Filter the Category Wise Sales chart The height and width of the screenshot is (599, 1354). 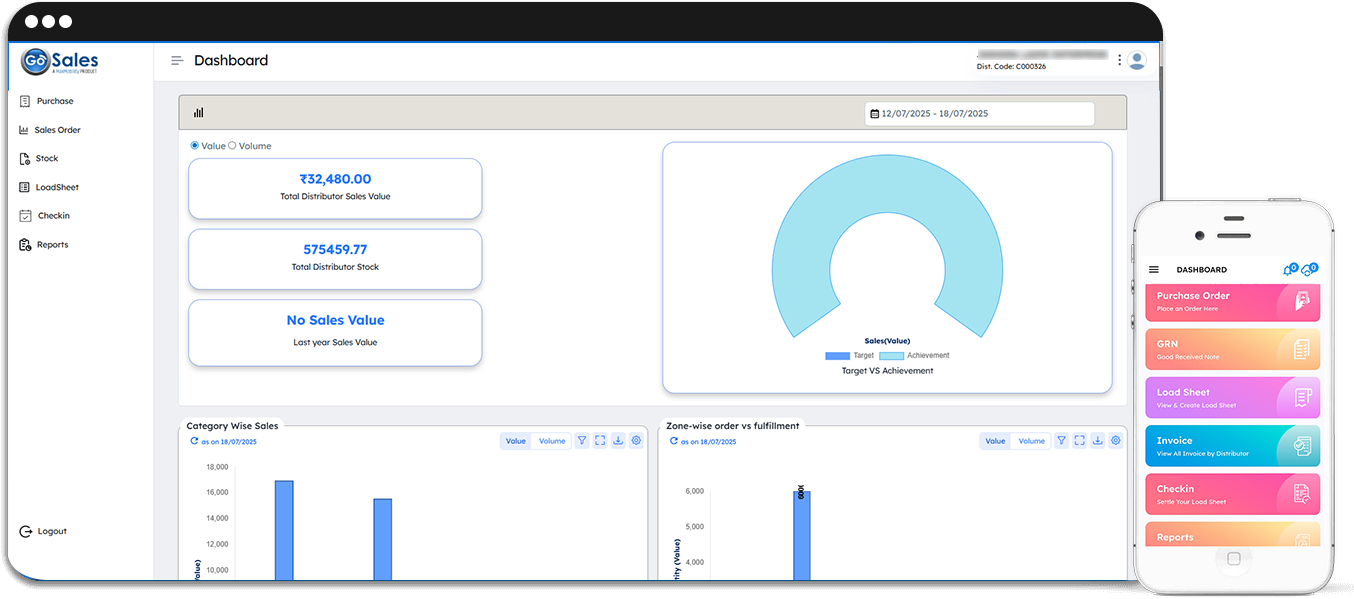[582, 441]
